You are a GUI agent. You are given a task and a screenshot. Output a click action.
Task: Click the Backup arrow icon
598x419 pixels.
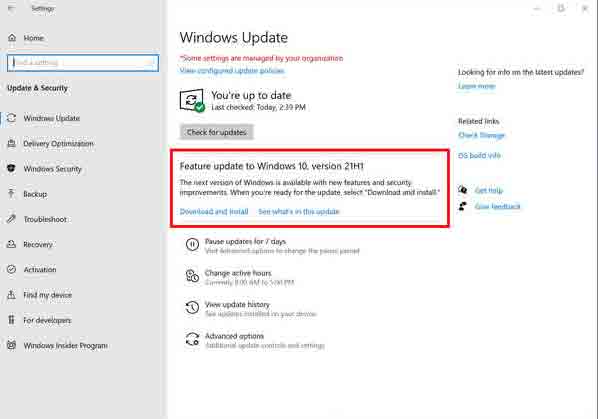(11, 194)
